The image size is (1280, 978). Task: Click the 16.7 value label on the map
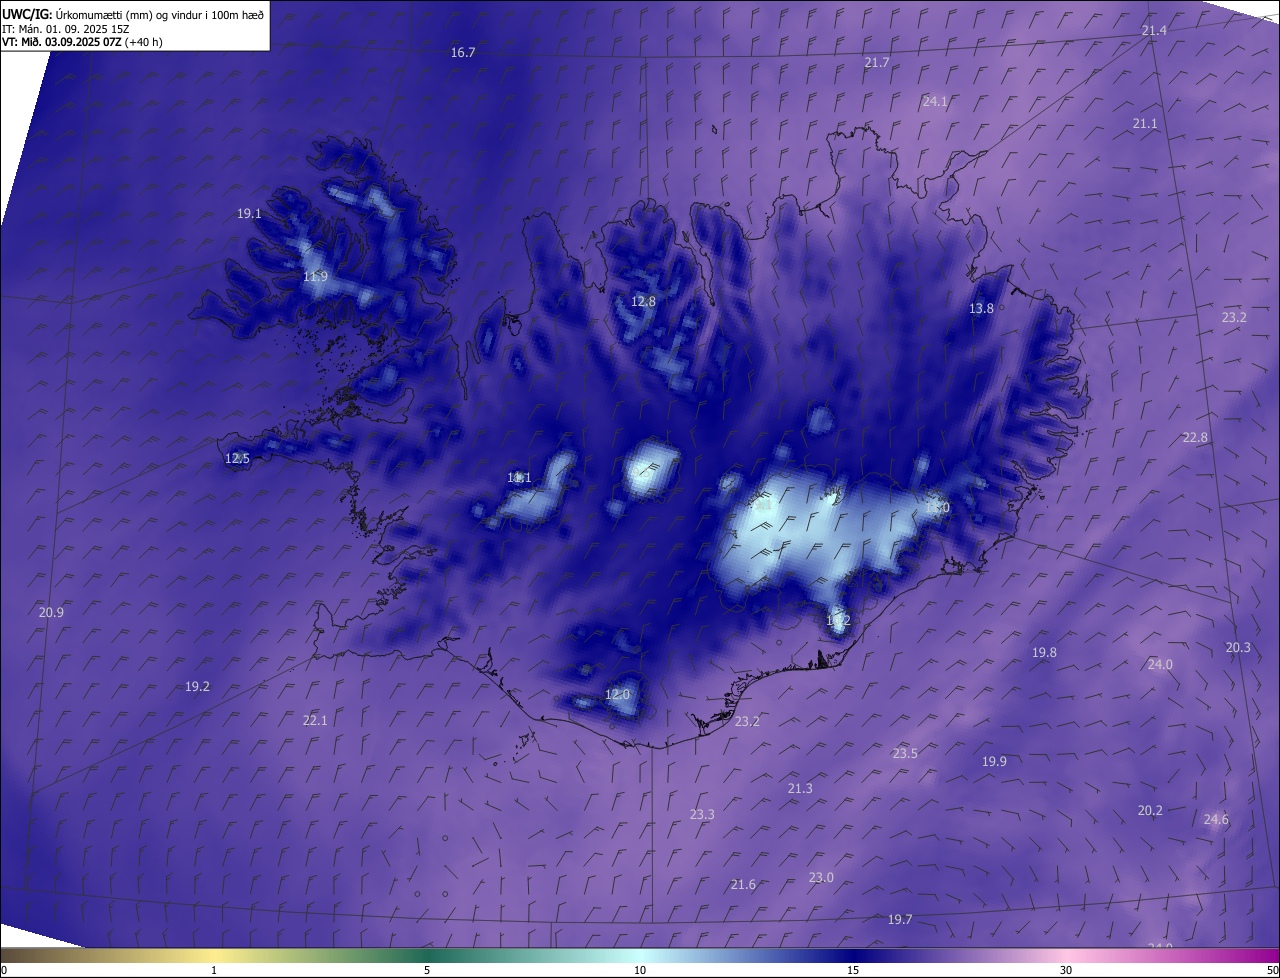point(463,53)
